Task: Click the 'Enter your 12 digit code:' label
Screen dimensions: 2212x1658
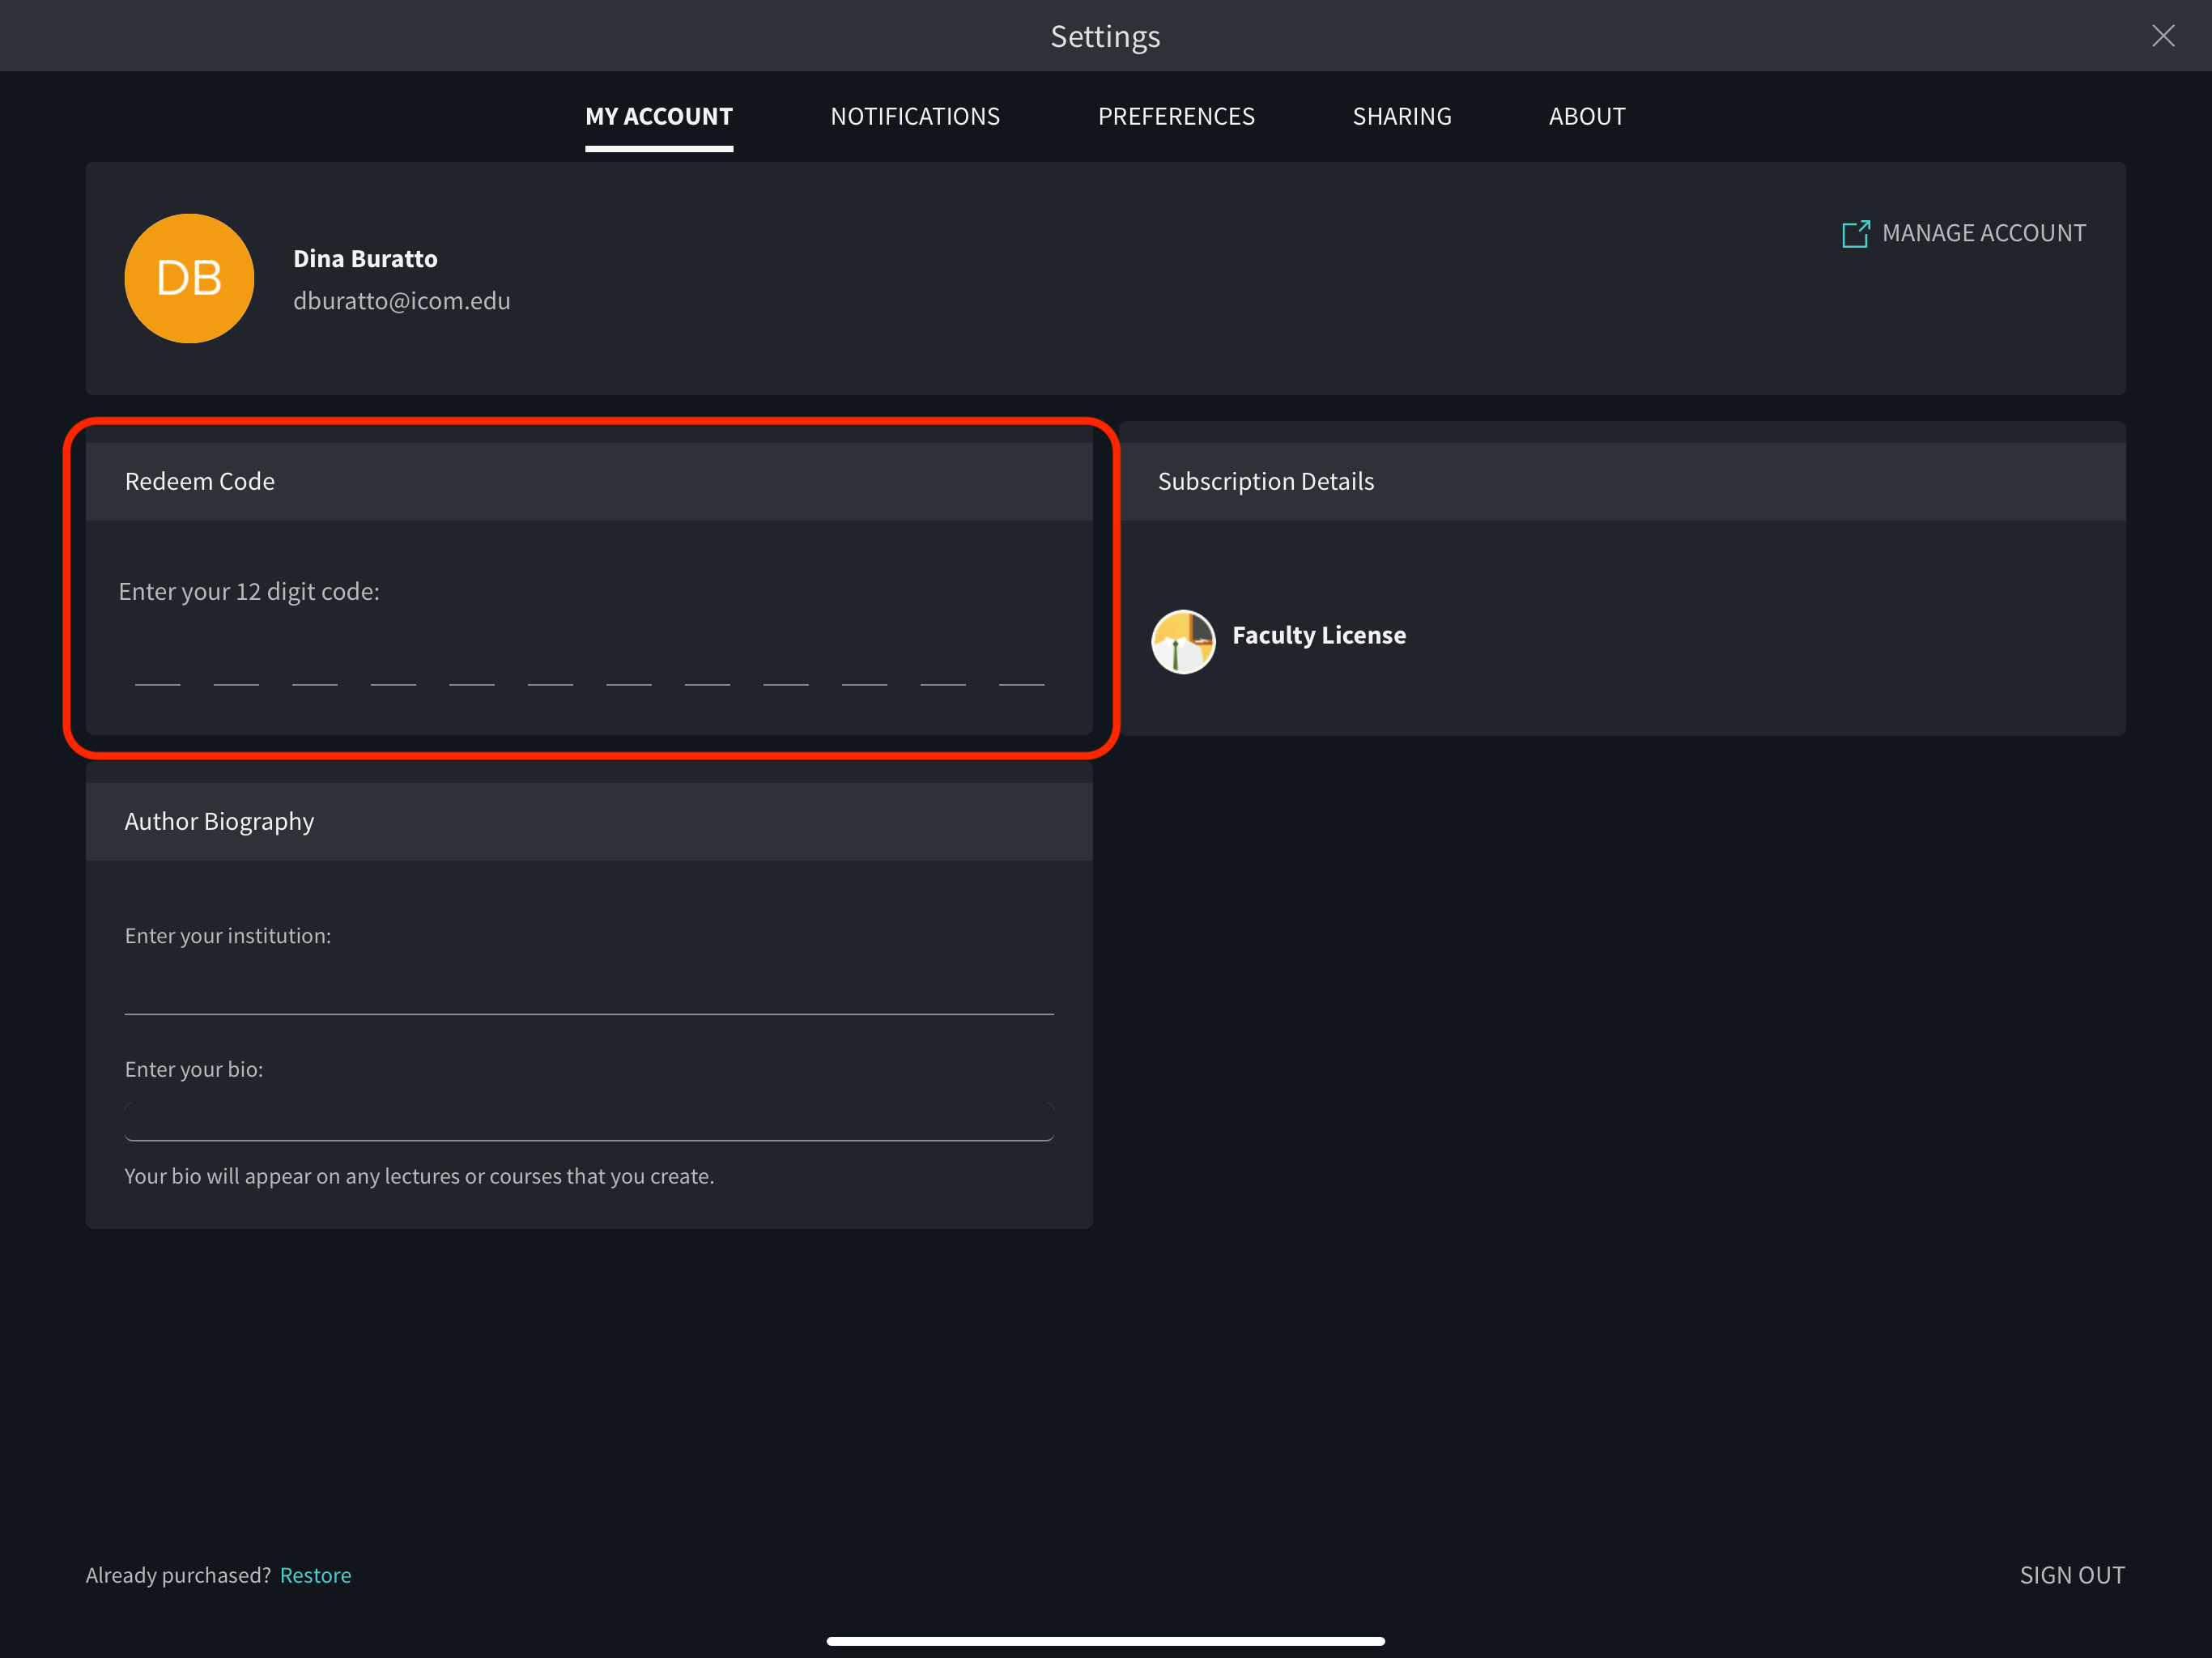Action: coord(249,591)
